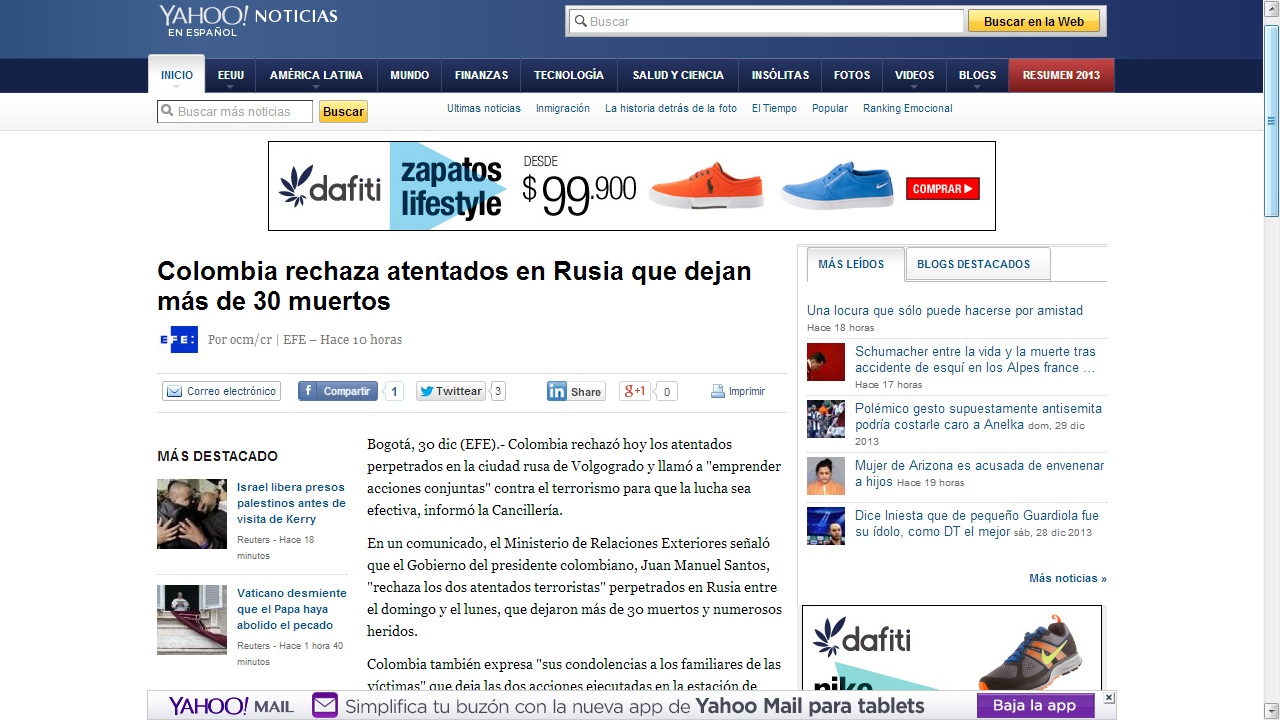This screenshot has width=1280, height=720.
Task: Open the SALUD Y CIENCIA menu
Action: tap(678, 75)
